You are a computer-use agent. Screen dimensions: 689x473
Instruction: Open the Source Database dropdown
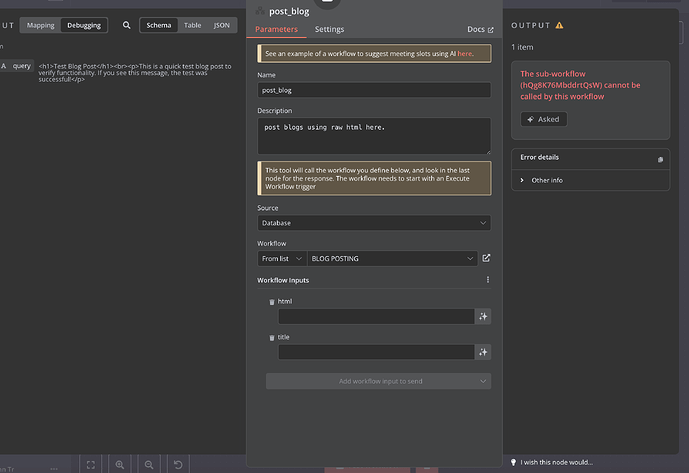click(x=374, y=223)
